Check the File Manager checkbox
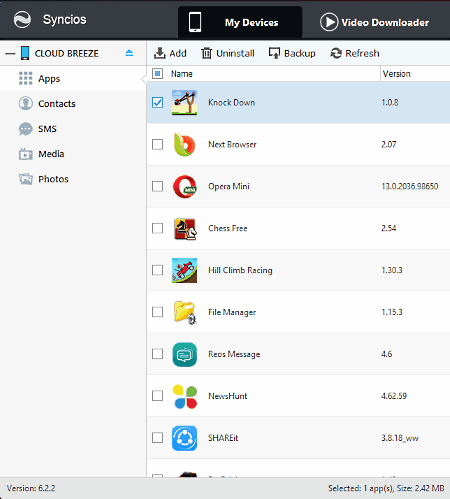 pyautogui.click(x=157, y=312)
